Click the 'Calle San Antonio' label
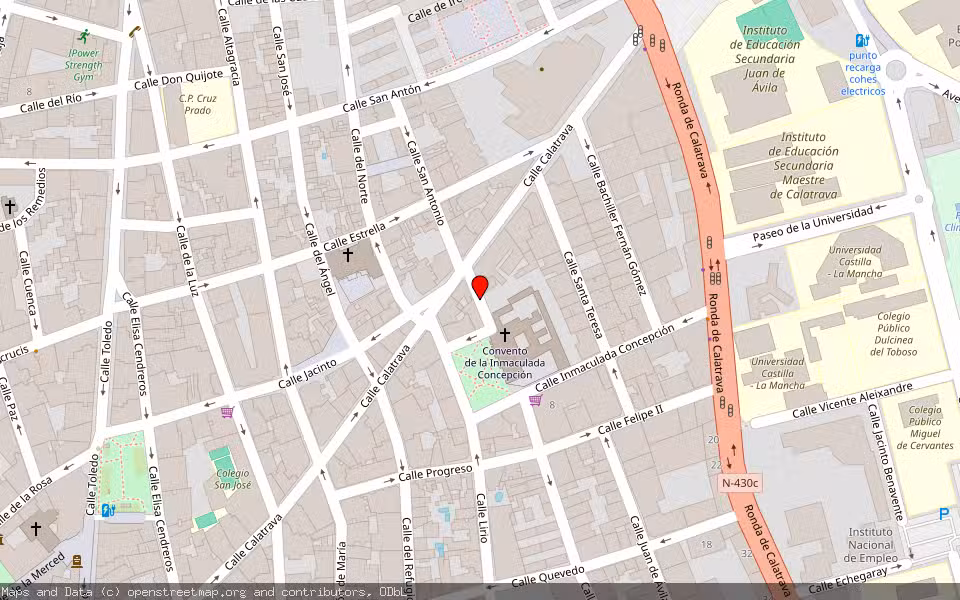960x600 pixels. [425, 183]
